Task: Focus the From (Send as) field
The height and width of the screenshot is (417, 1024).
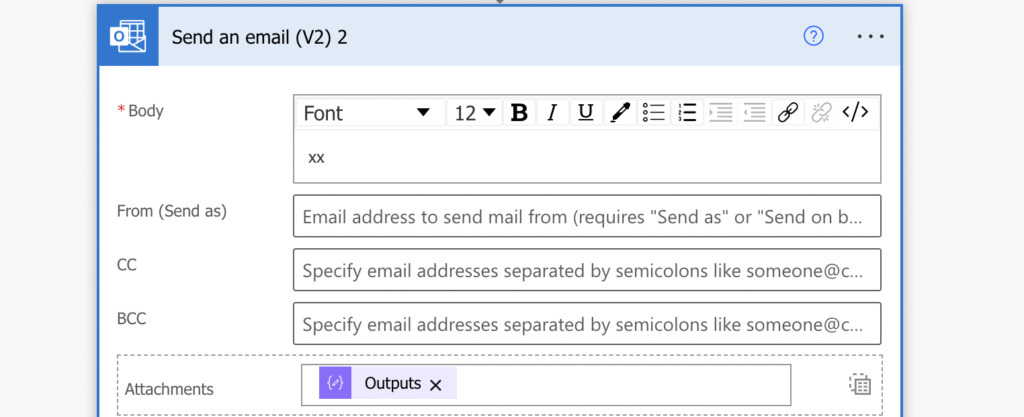Action: tap(587, 216)
